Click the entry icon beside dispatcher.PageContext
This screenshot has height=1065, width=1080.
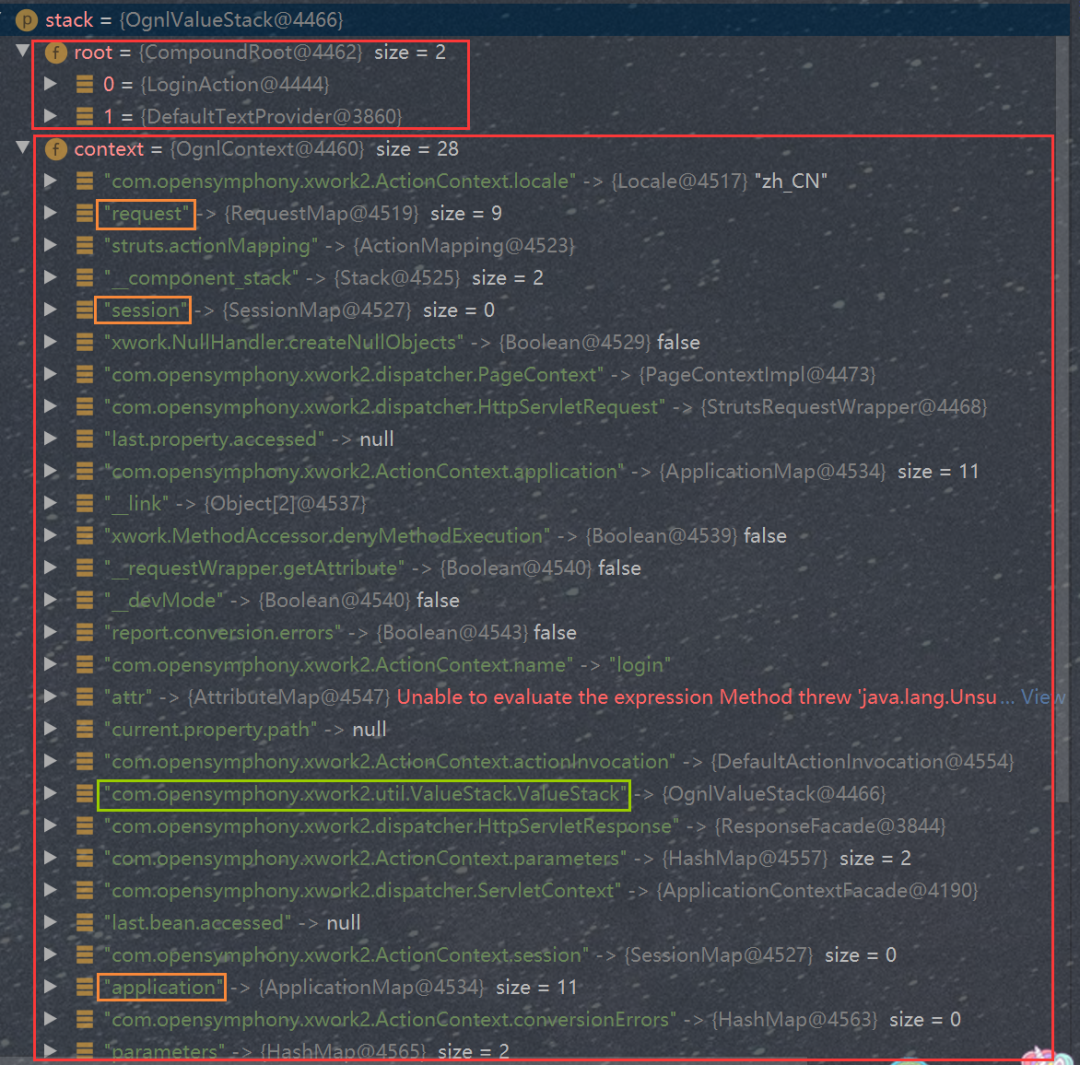click(85, 374)
